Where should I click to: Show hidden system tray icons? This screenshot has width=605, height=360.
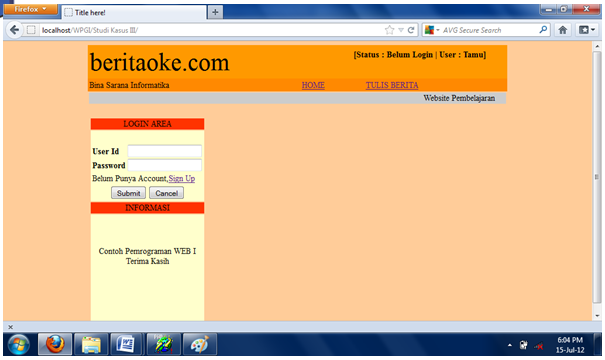510,345
